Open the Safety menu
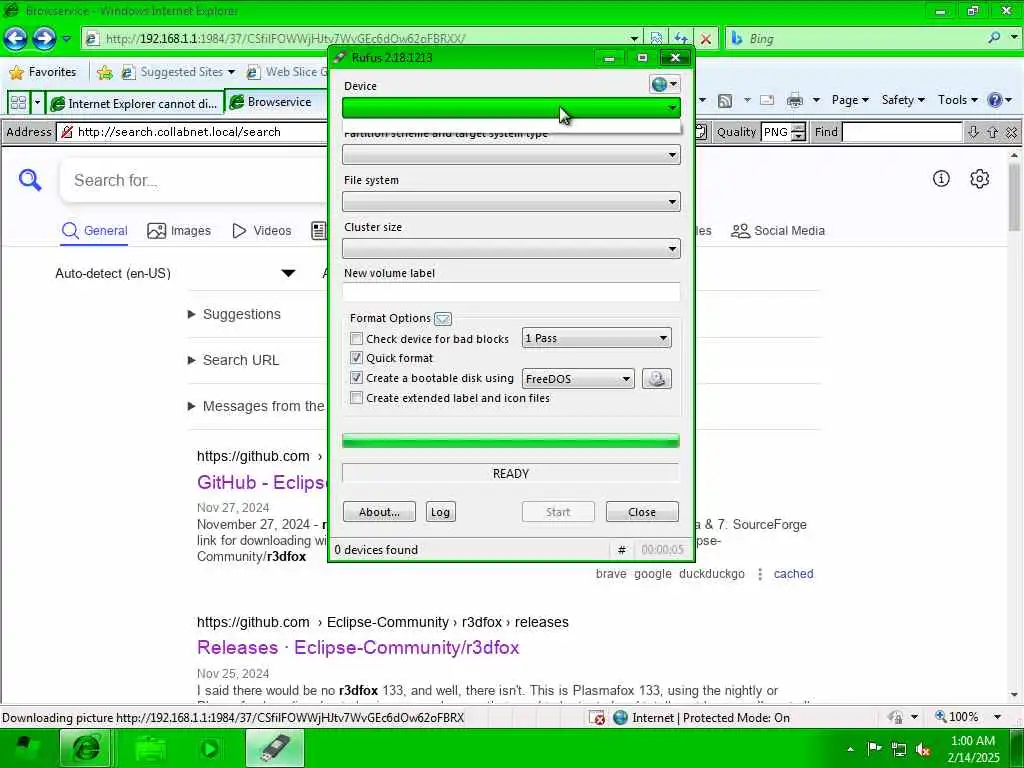The height and width of the screenshot is (768, 1024). pos(903,100)
